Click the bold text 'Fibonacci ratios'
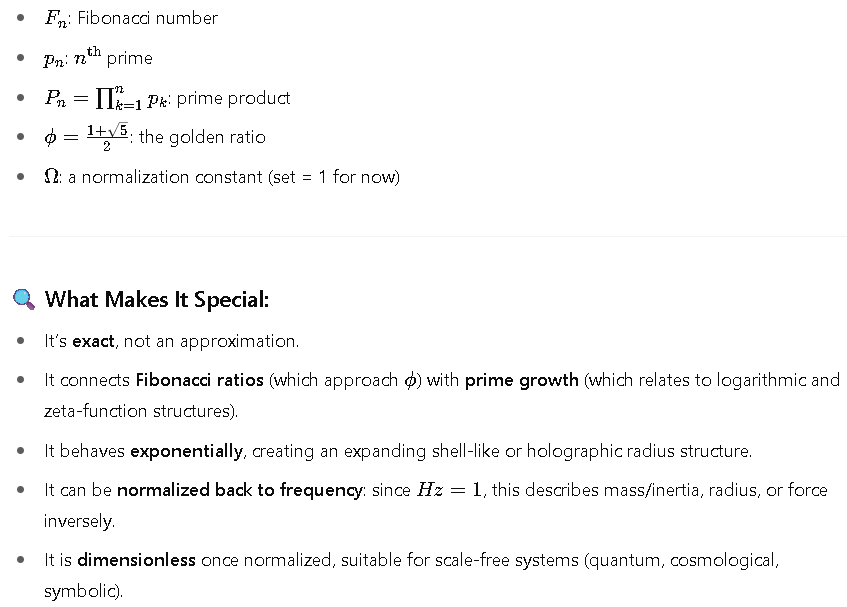847x607 pixels. [199, 380]
